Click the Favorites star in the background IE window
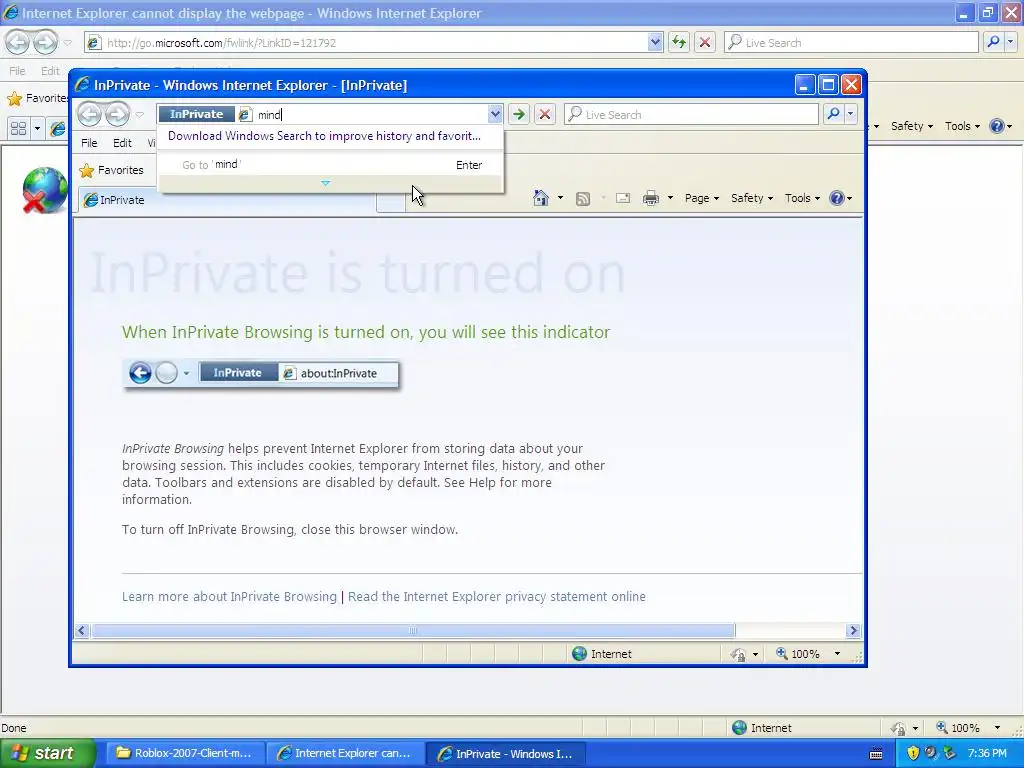 [x=14, y=99]
